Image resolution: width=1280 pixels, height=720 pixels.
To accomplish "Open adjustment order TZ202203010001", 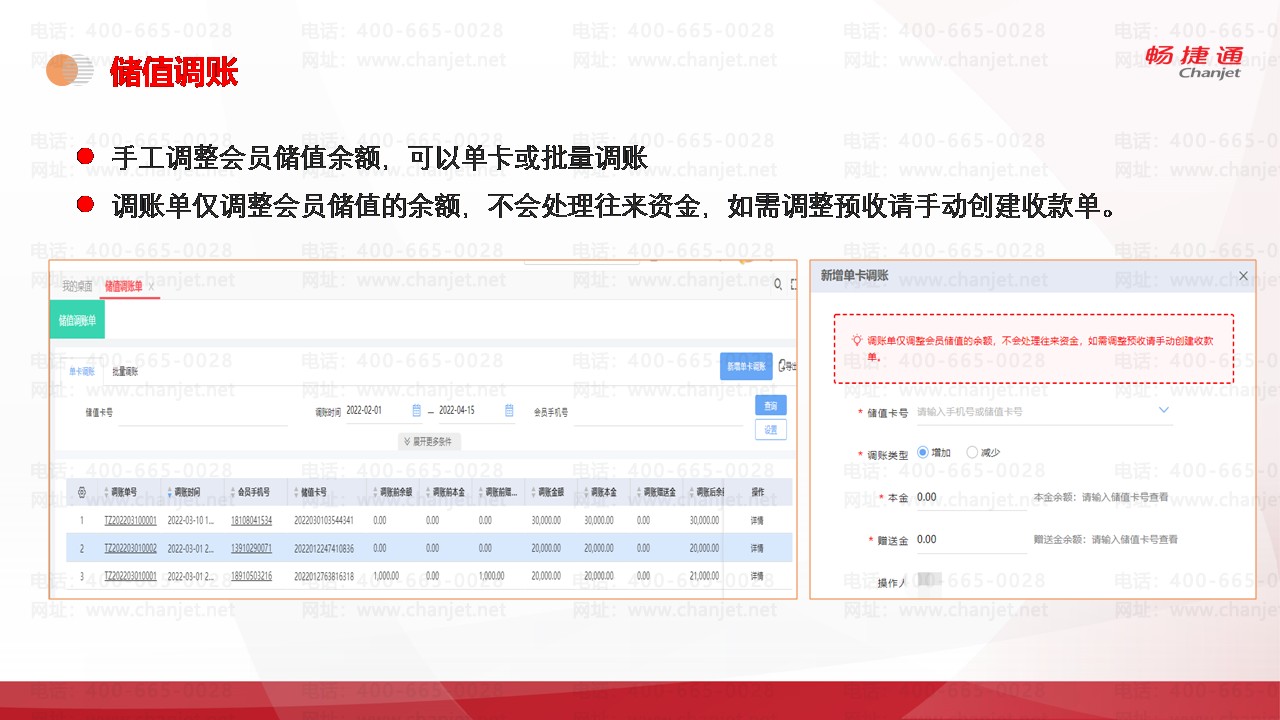I will [x=130, y=576].
